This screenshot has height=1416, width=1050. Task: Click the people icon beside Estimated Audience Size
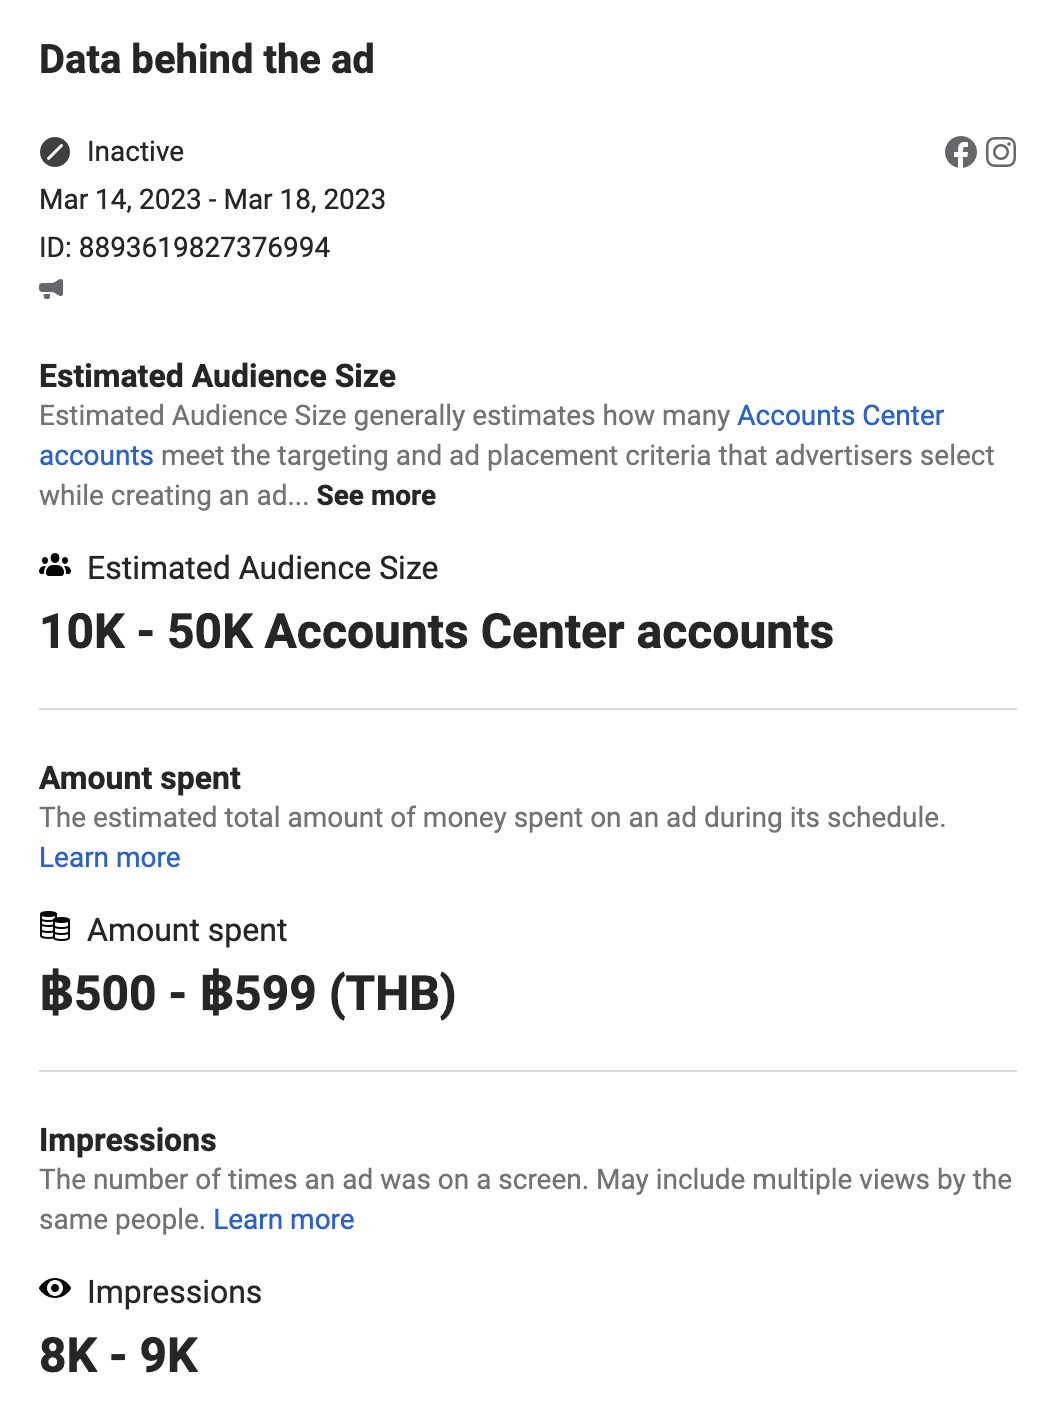55,567
